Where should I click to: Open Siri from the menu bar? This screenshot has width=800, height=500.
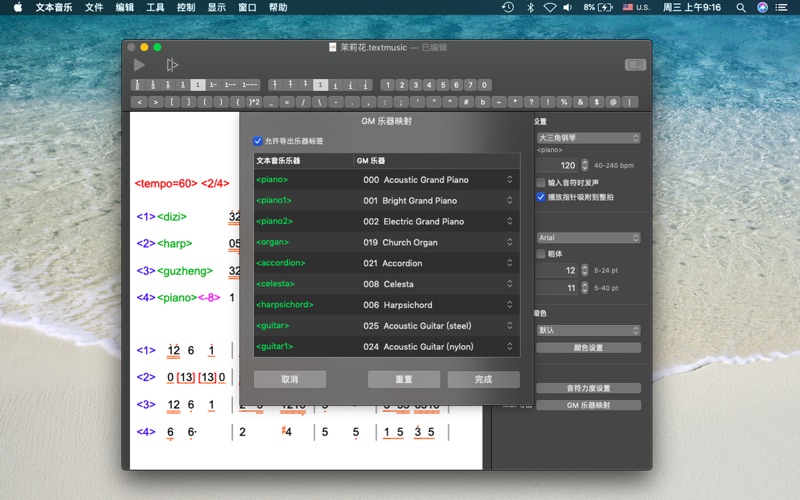763,7
